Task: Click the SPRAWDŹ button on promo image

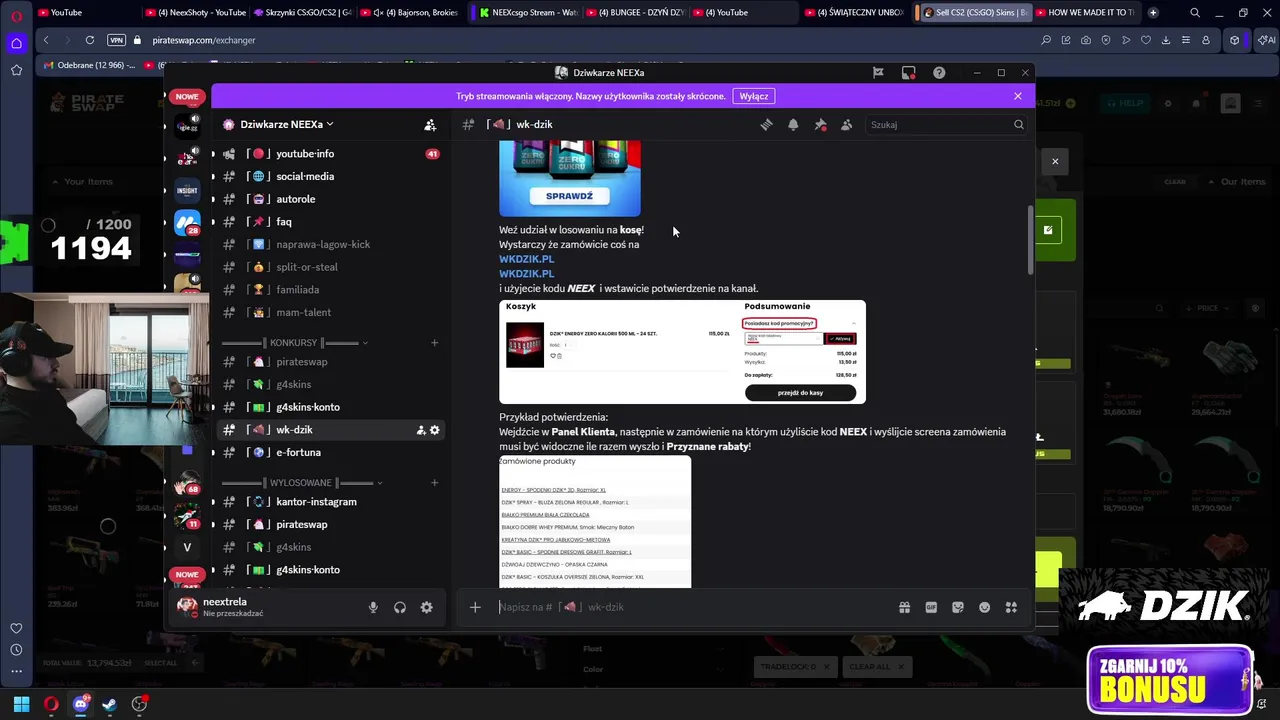Action: point(569,196)
